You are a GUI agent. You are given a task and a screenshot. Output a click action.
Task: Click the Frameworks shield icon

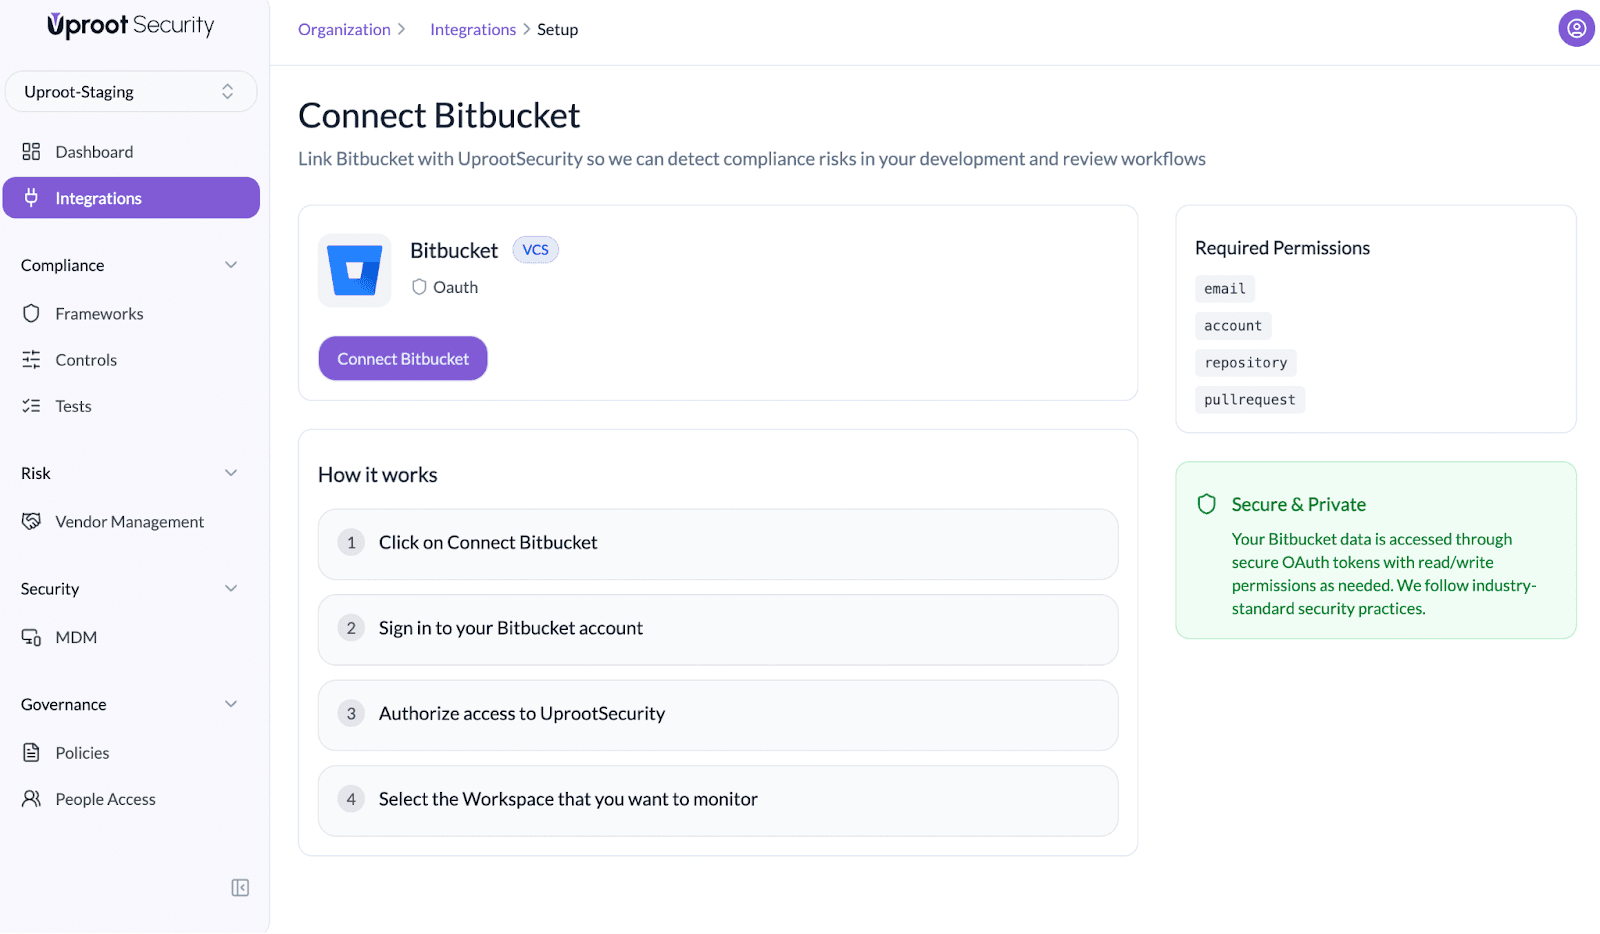(x=31, y=314)
